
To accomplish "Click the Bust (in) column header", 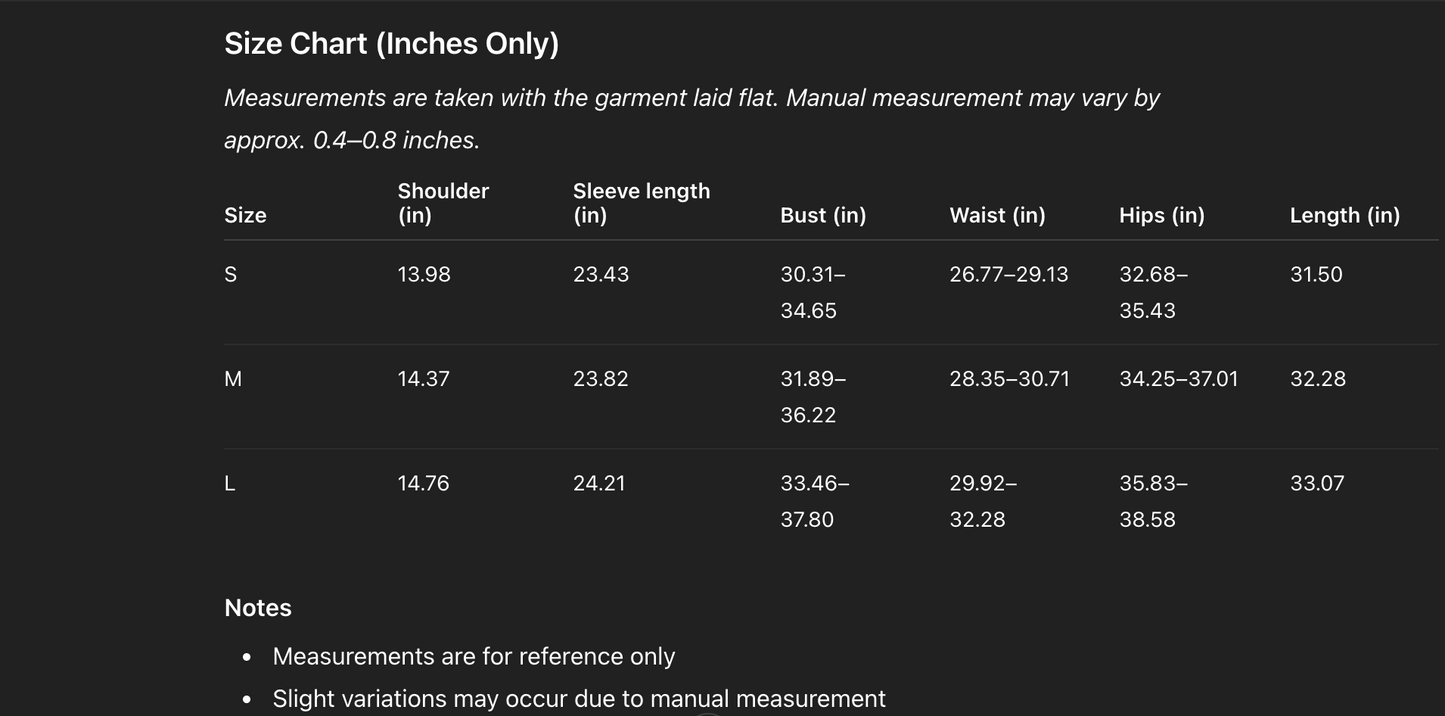I will pyautogui.click(x=823, y=215).
